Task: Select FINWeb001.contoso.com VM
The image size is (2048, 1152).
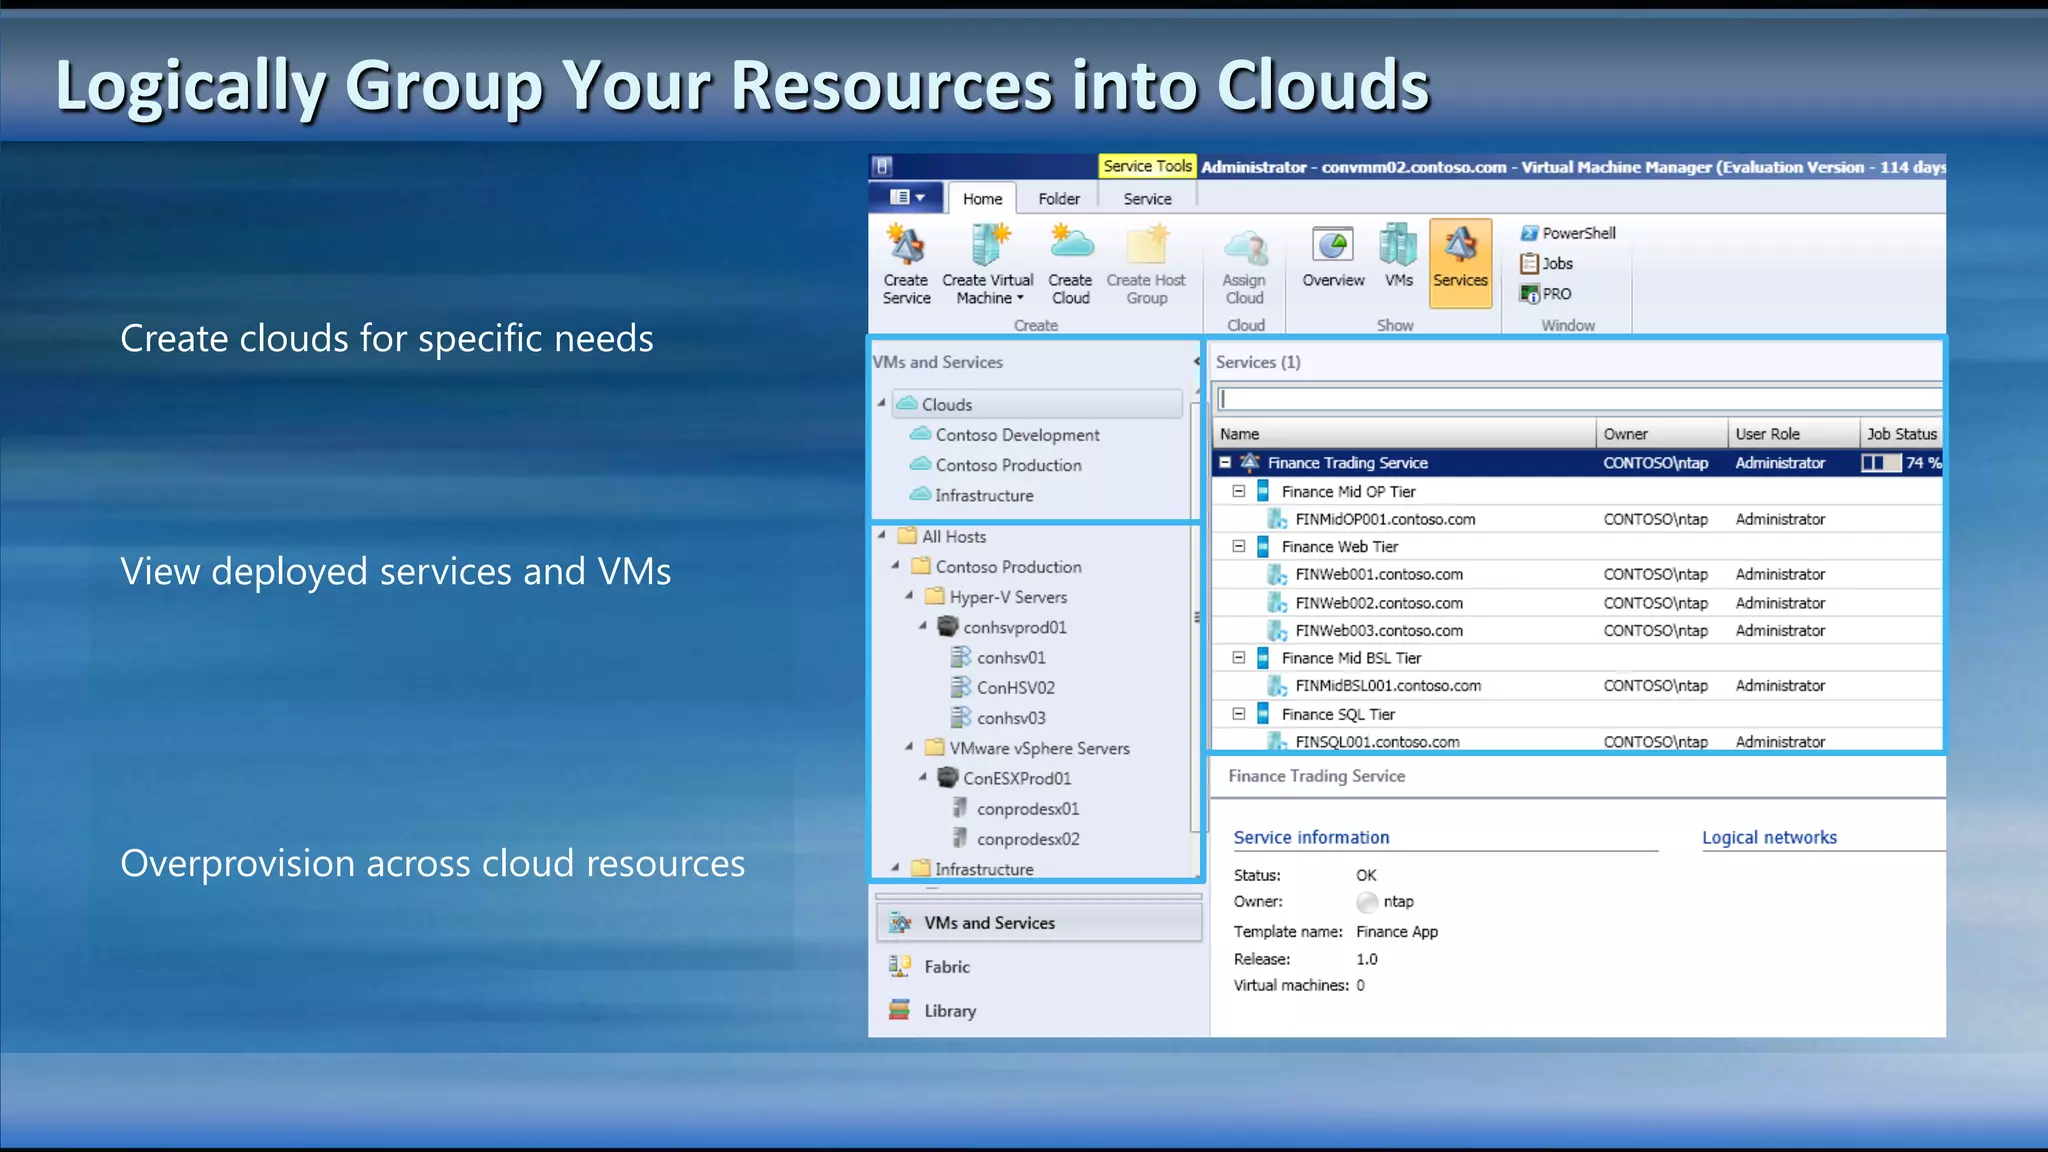Action: coord(1577,574)
